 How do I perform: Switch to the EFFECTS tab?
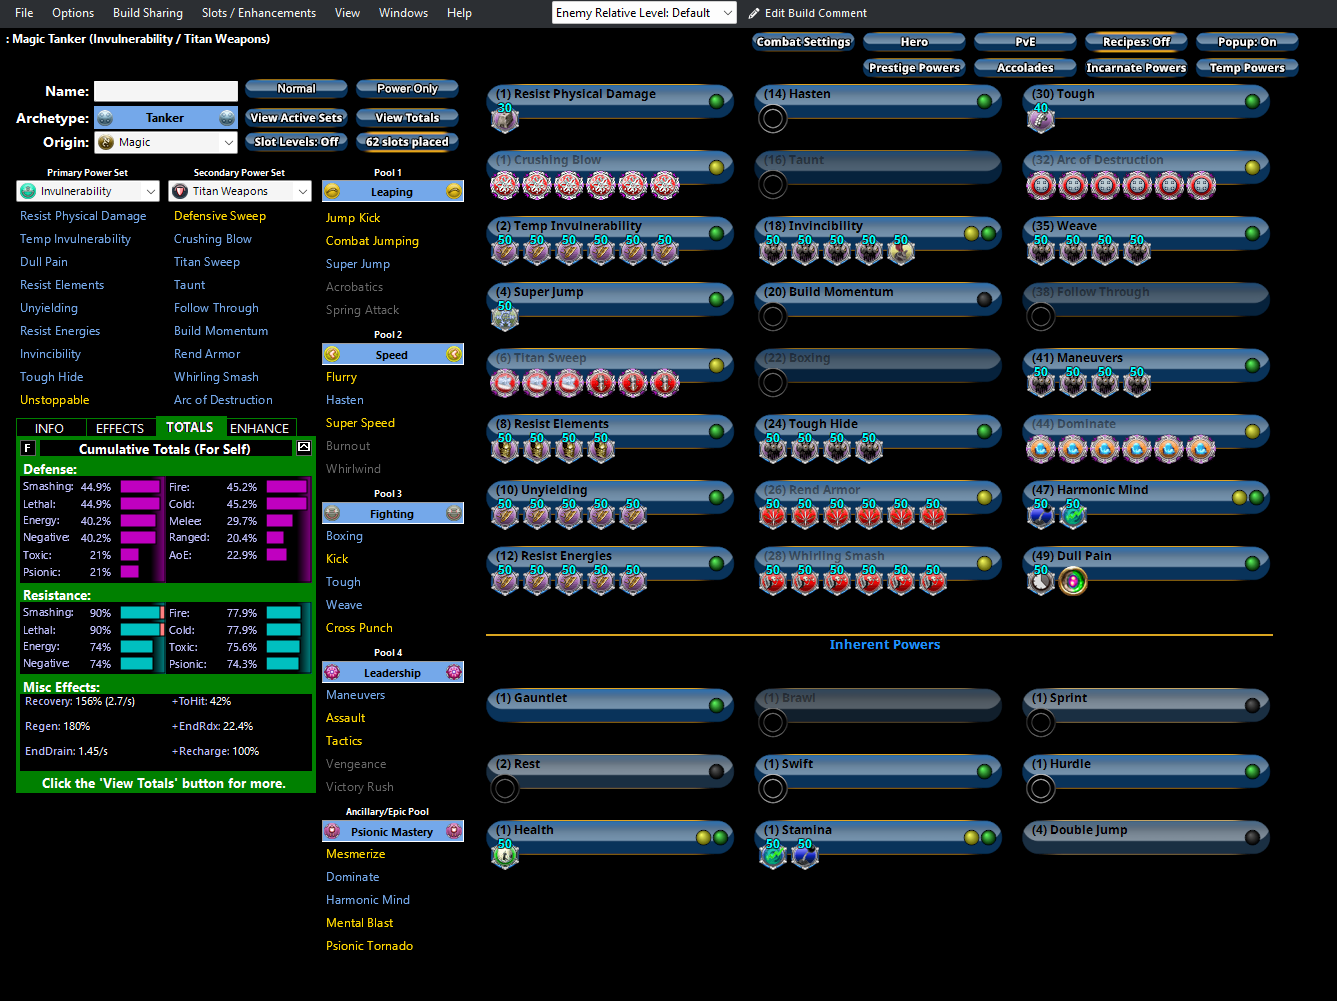(120, 428)
